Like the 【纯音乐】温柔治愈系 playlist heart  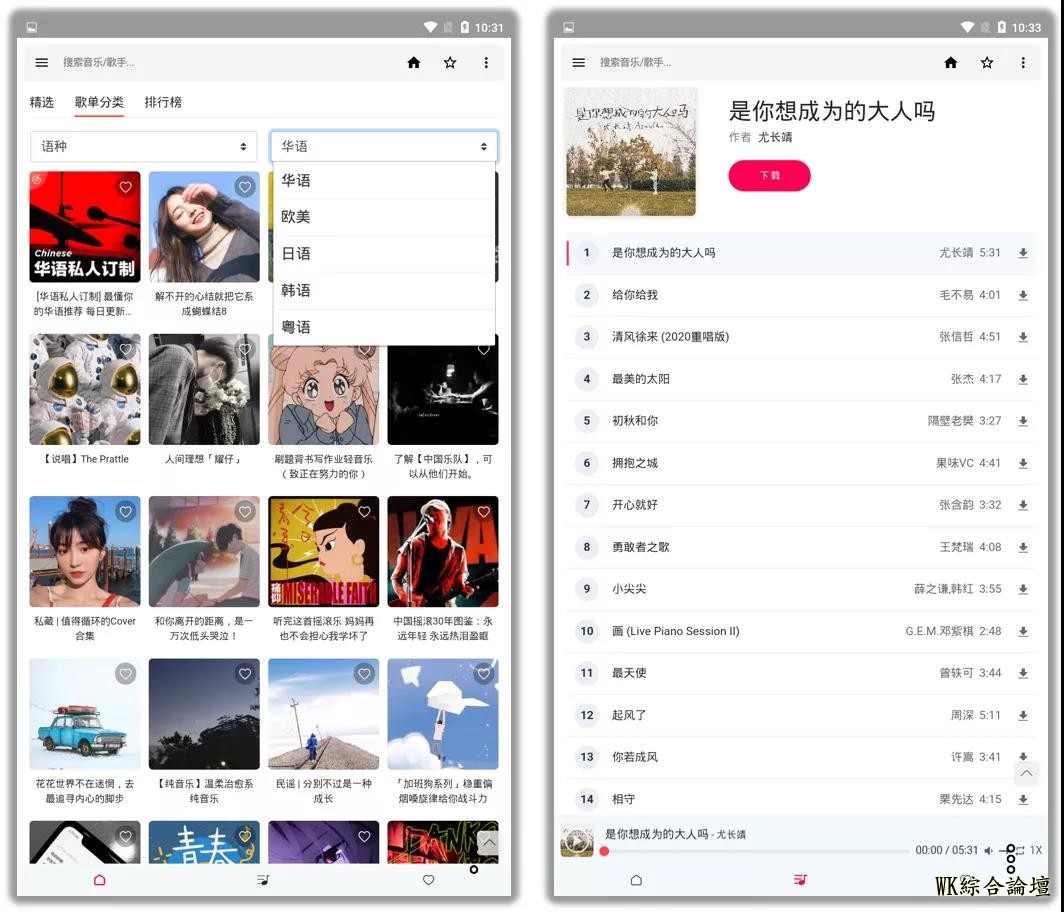coord(245,673)
